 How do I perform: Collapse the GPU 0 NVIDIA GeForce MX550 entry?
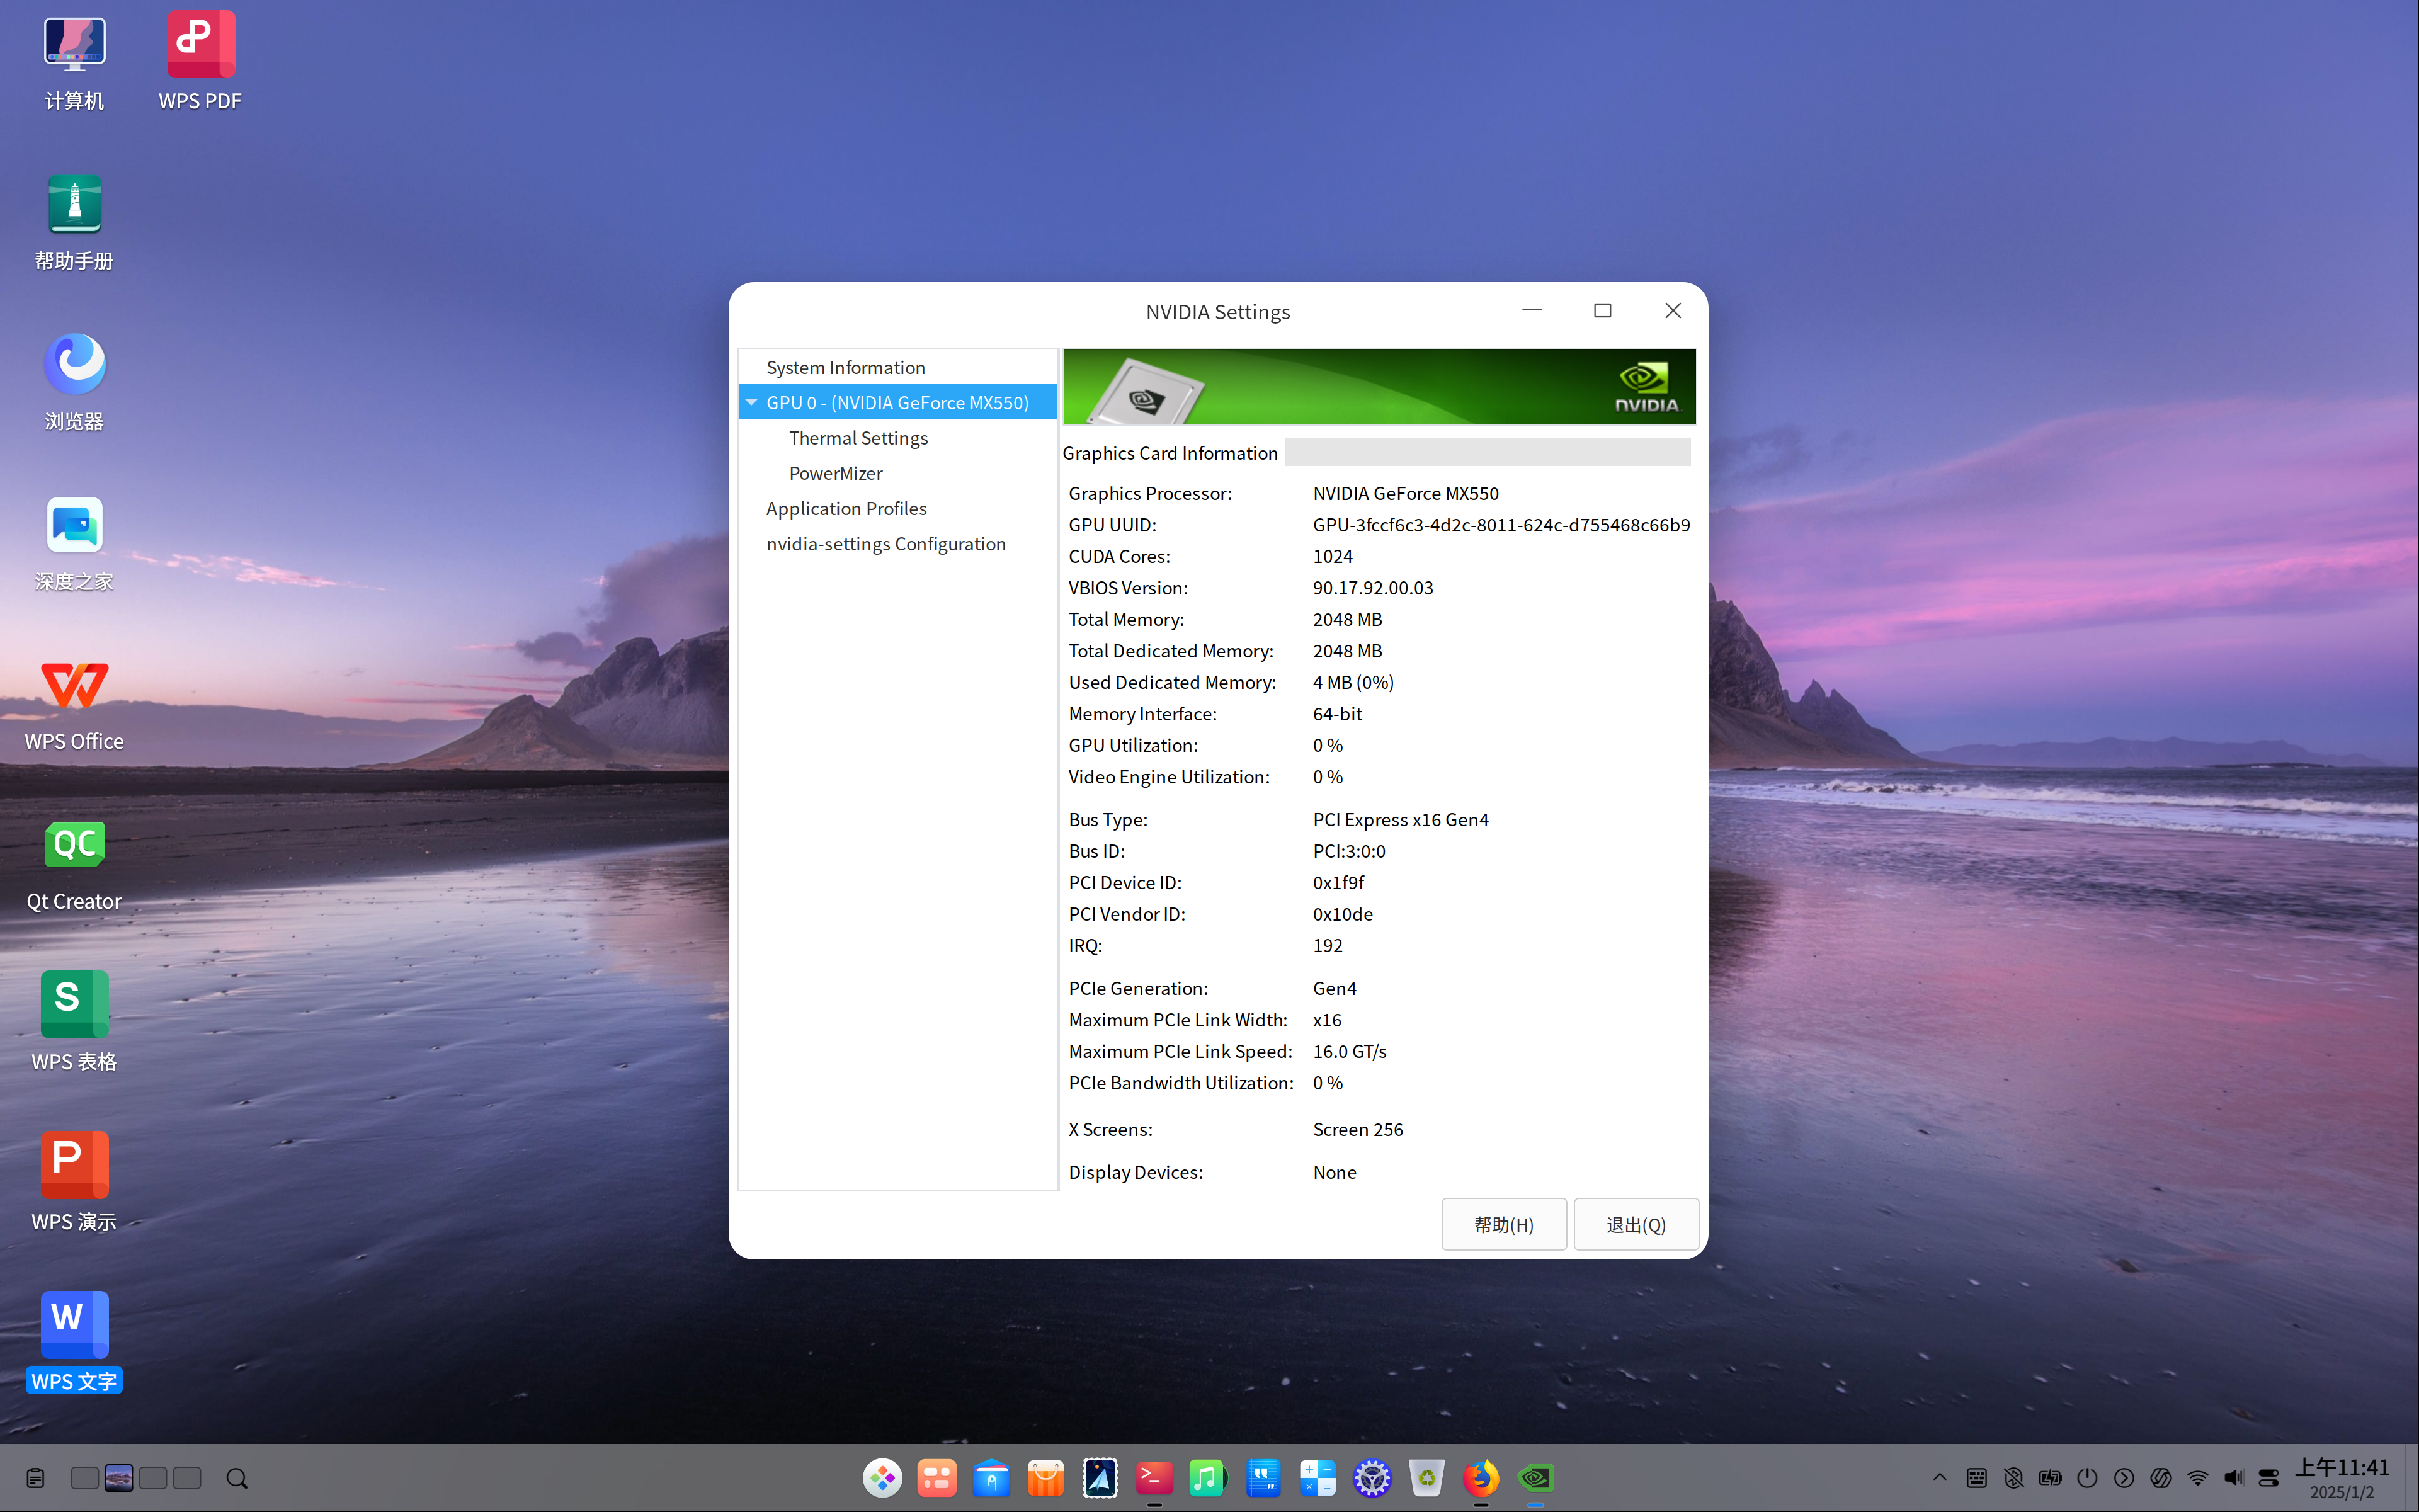pos(752,402)
